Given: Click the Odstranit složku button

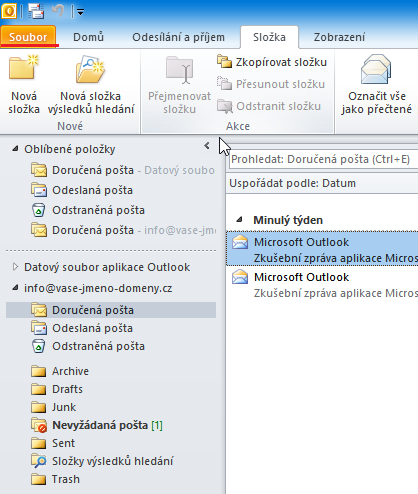Looking at the screenshot, I should [x=269, y=106].
